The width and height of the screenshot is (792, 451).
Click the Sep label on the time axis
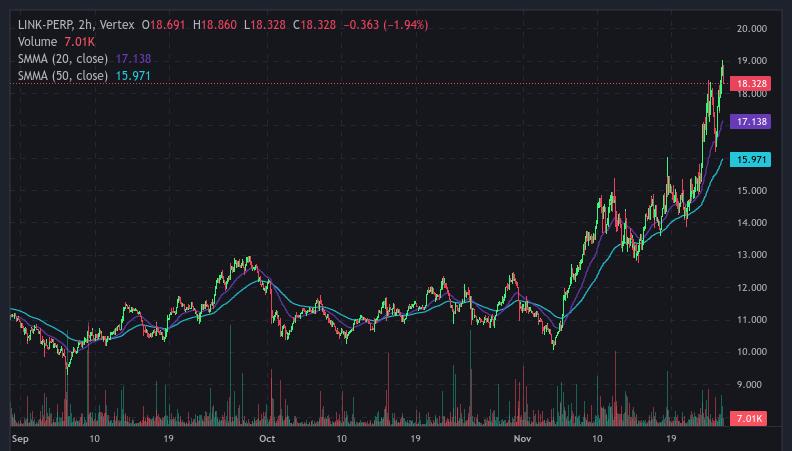point(20,438)
